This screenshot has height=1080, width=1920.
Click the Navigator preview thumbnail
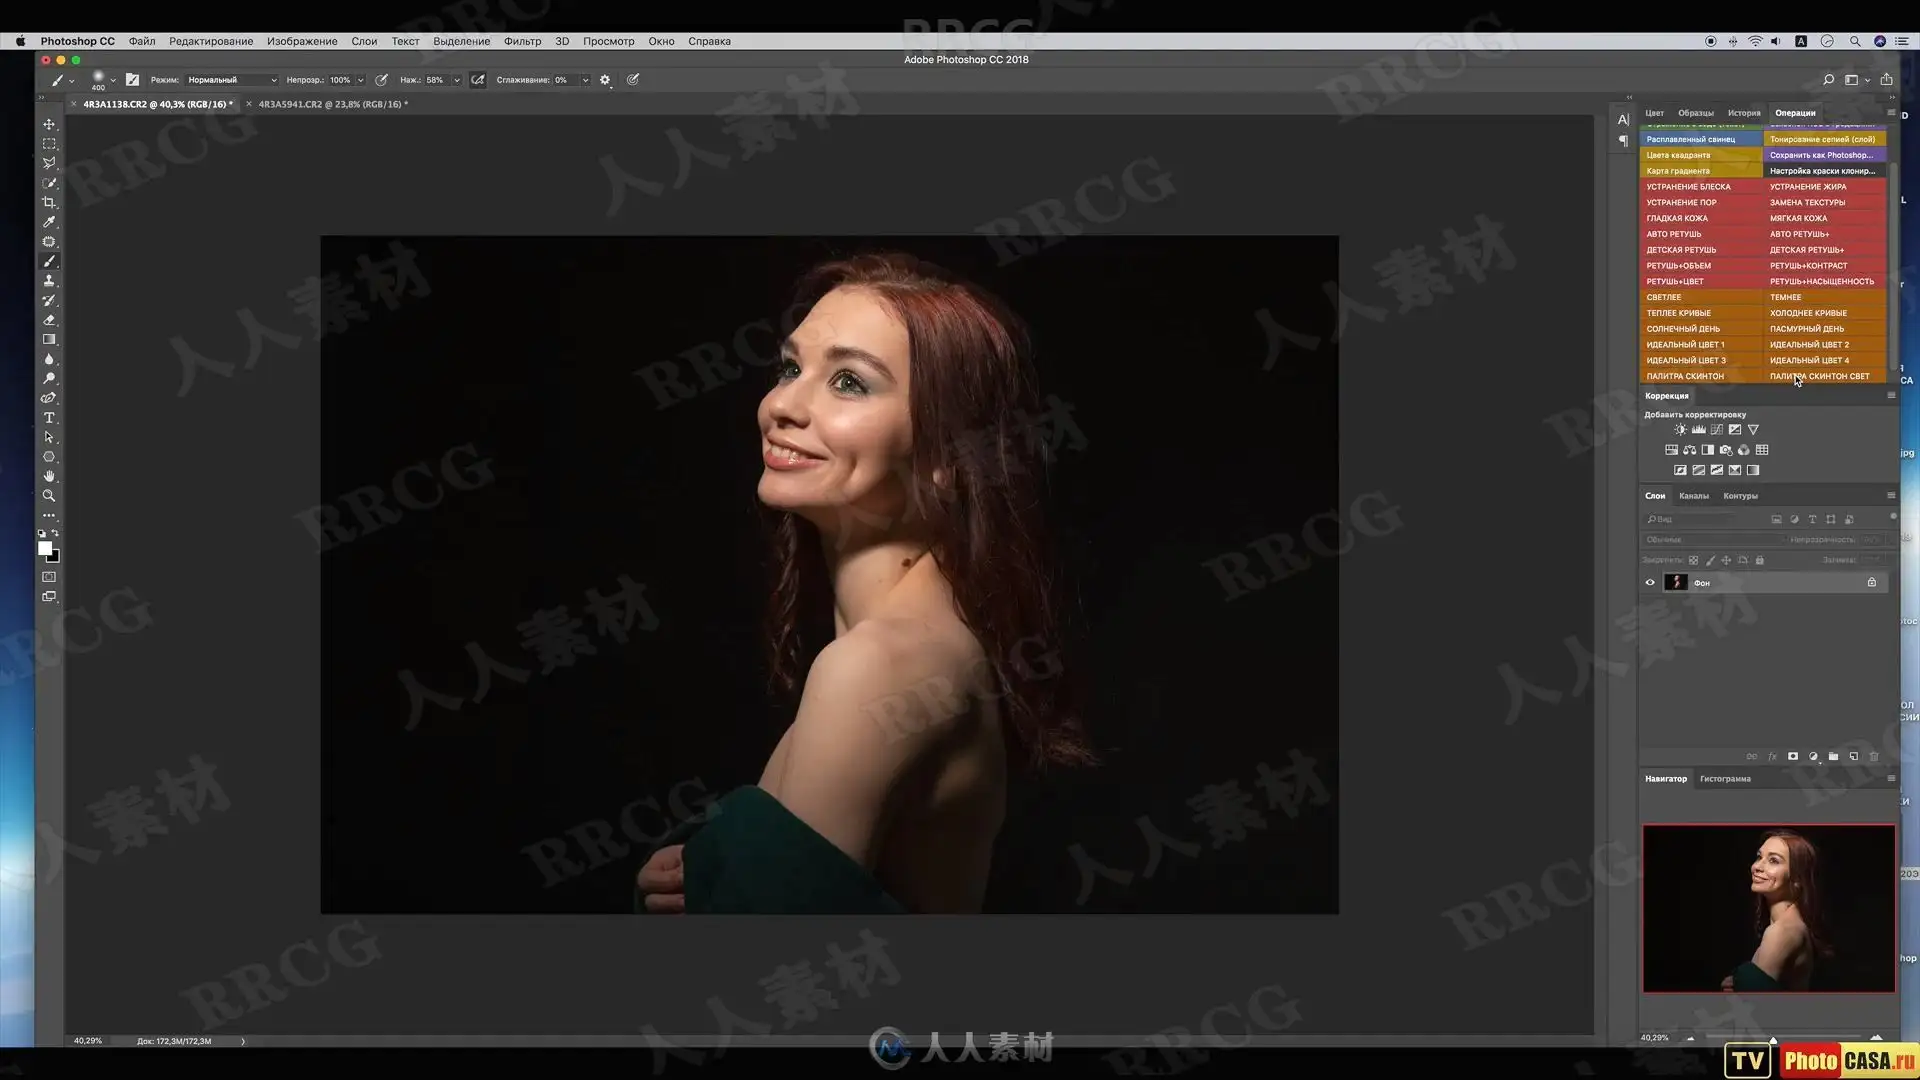coord(1768,908)
